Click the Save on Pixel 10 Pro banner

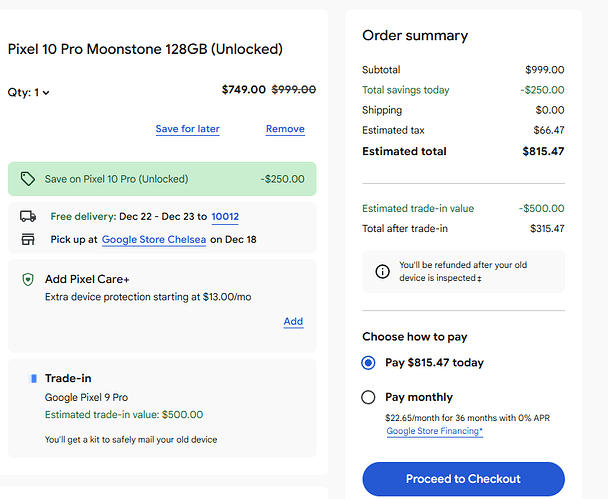click(162, 179)
